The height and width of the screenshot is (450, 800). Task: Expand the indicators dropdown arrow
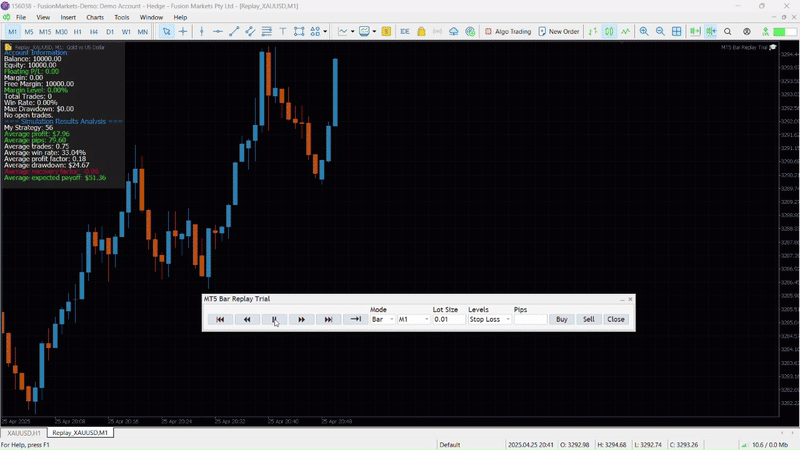pyautogui.click(x=353, y=32)
